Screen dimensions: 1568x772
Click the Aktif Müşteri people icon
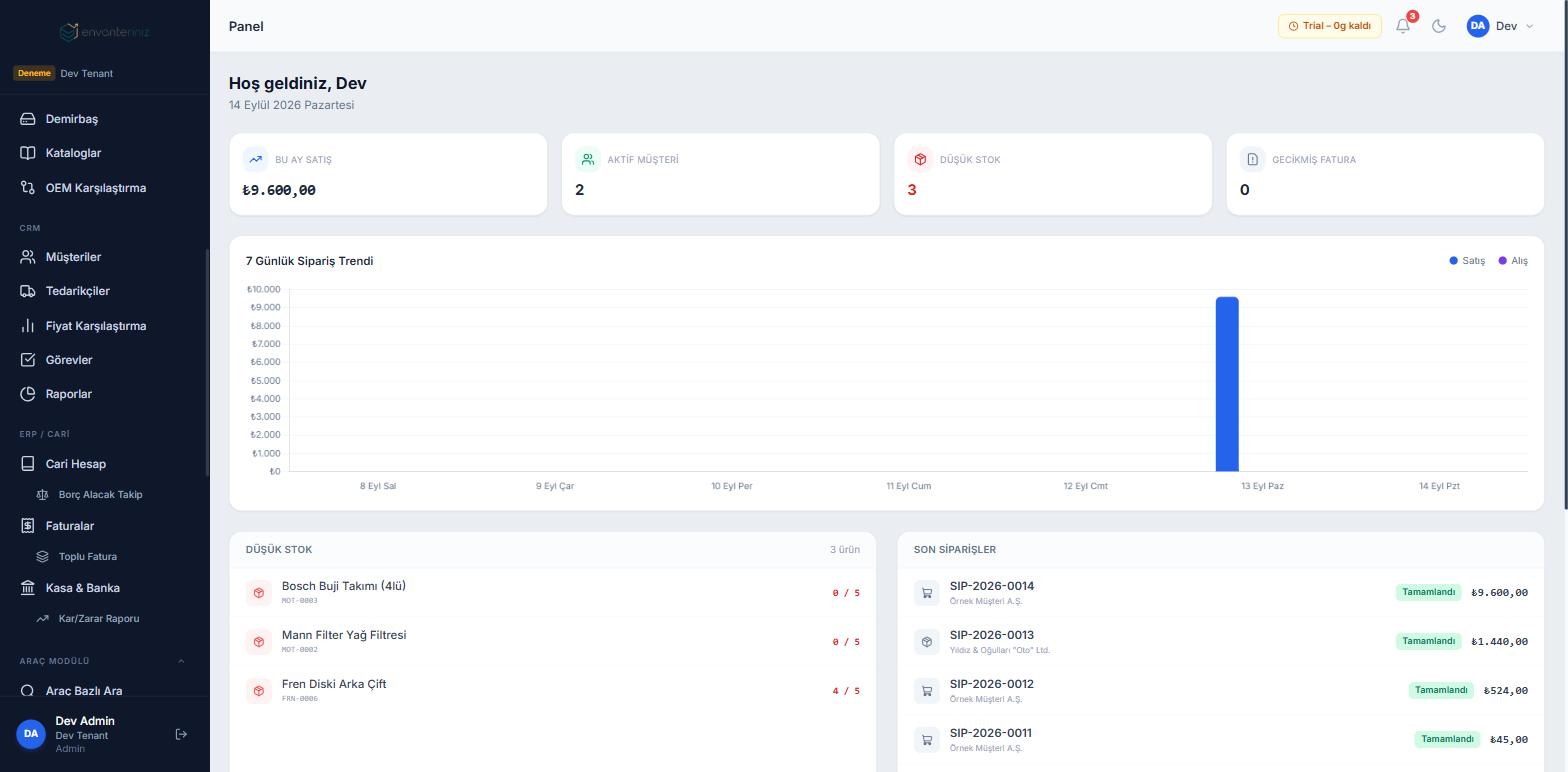tap(588, 159)
